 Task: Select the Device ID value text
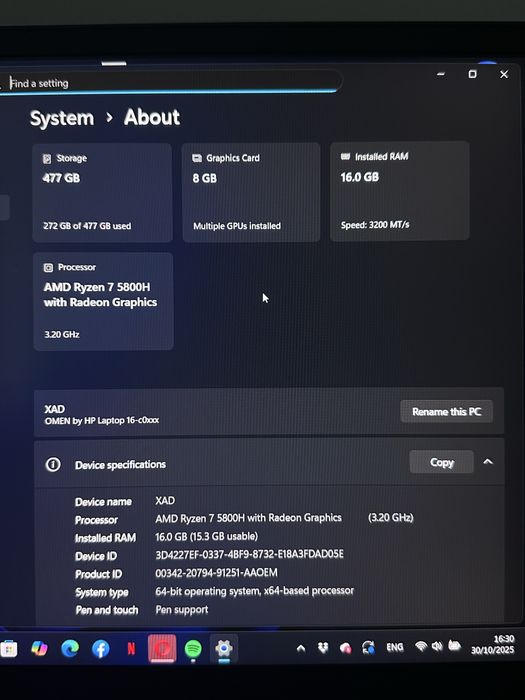tap(250, 554)
